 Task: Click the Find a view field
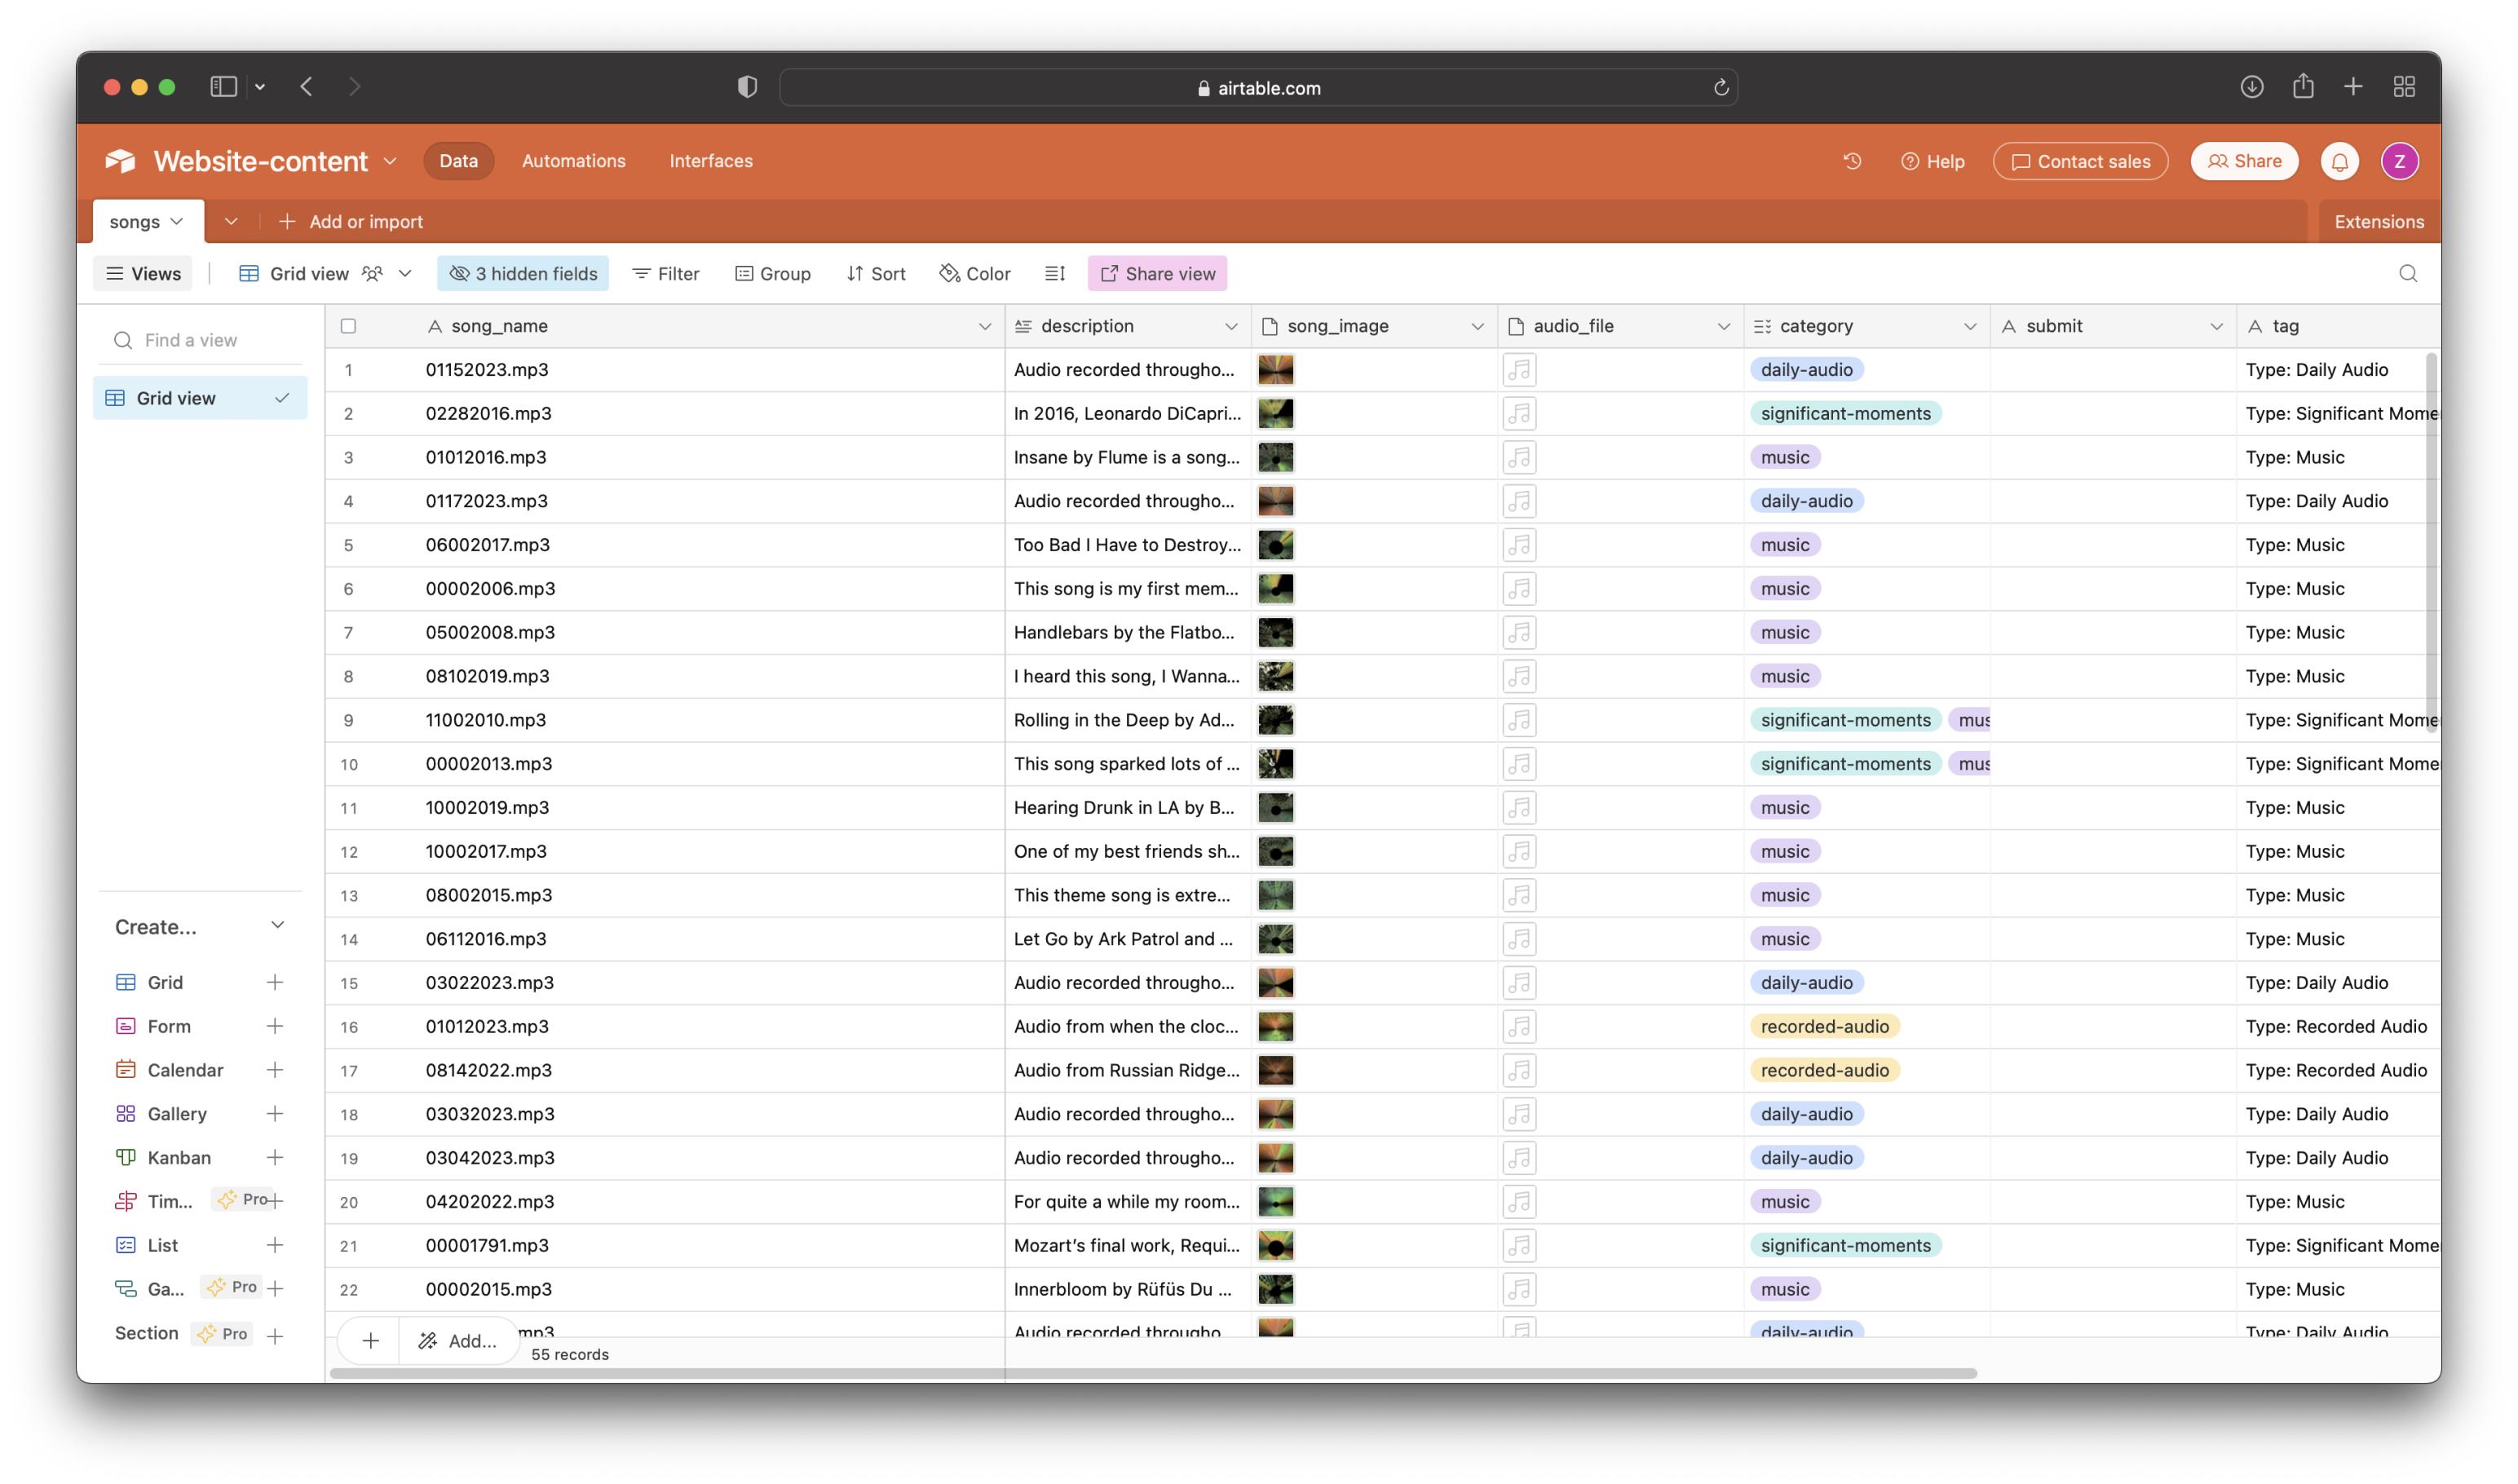tap(200, 340)
